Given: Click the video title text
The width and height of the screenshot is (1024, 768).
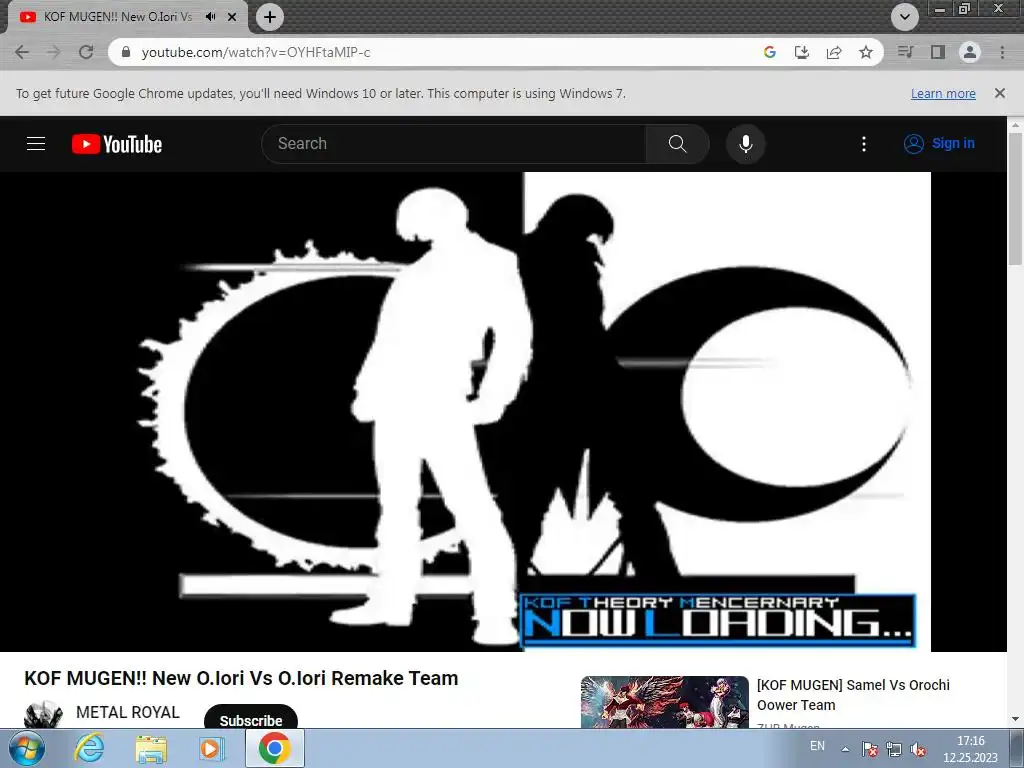Looking at the screenshot, I should [241, 678].
